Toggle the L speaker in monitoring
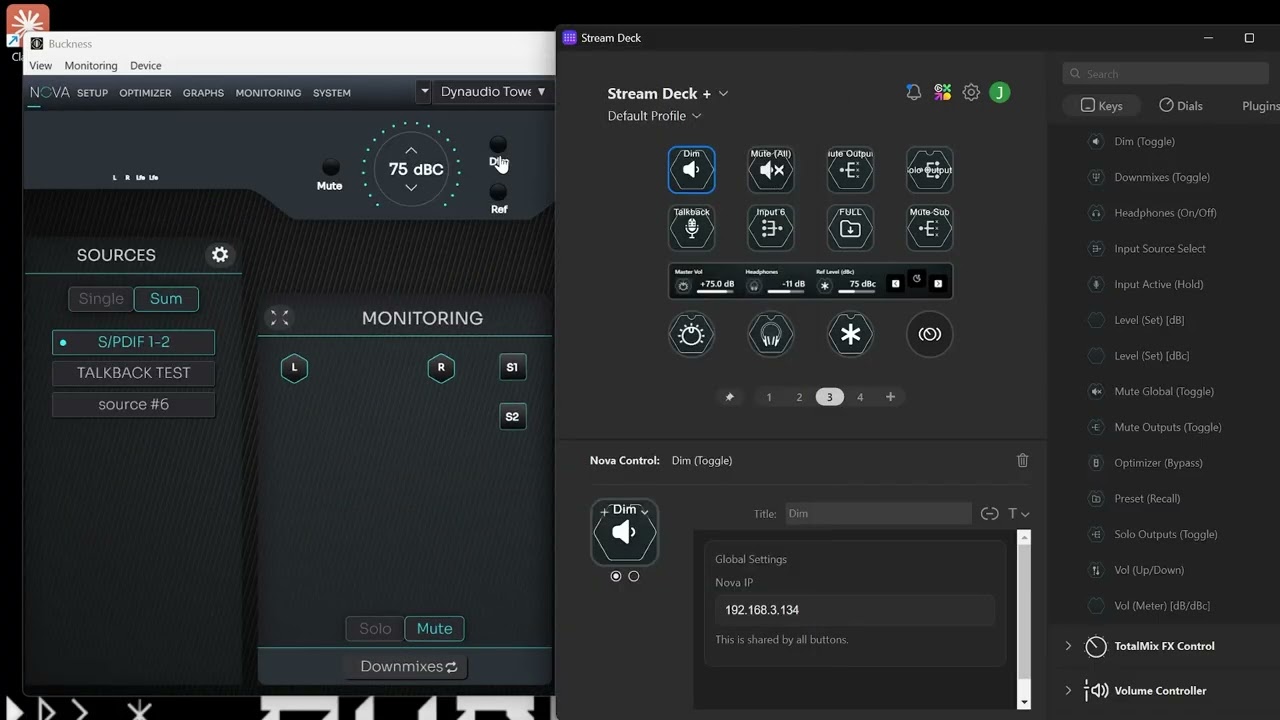Viewport: 1280px width, 720px height. point(294,368)
